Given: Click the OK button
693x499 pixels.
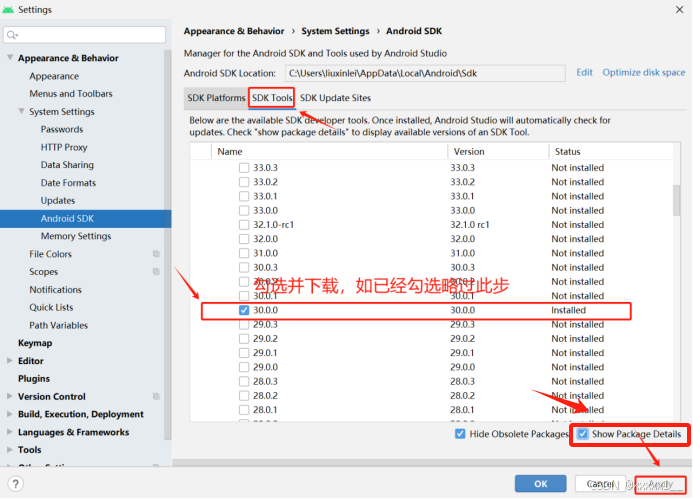Looking at the screenshot, I should (541, 484).
